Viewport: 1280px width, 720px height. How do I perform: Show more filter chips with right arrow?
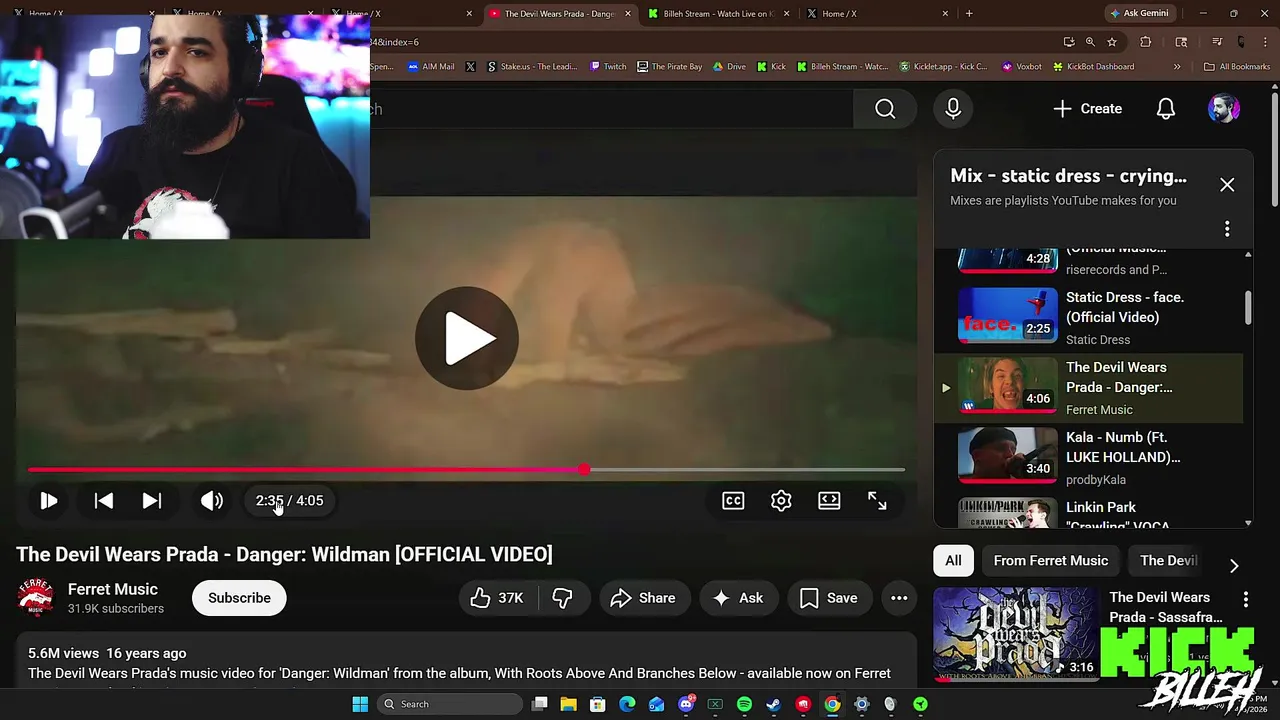click(x=1234, y=565)
